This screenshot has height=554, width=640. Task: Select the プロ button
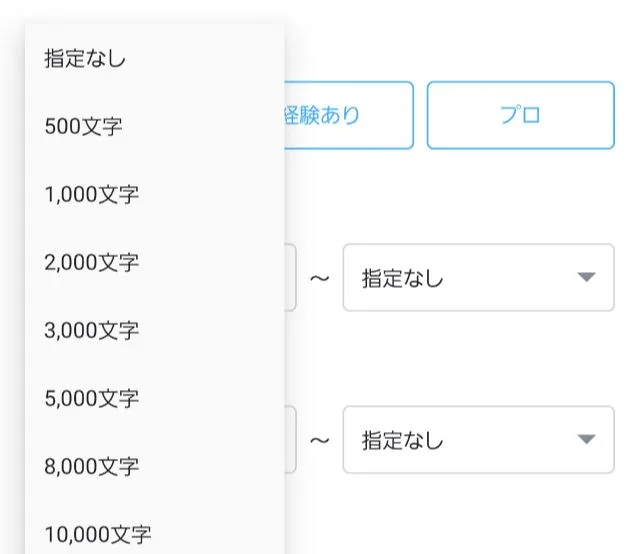click(x=520, y=115)
